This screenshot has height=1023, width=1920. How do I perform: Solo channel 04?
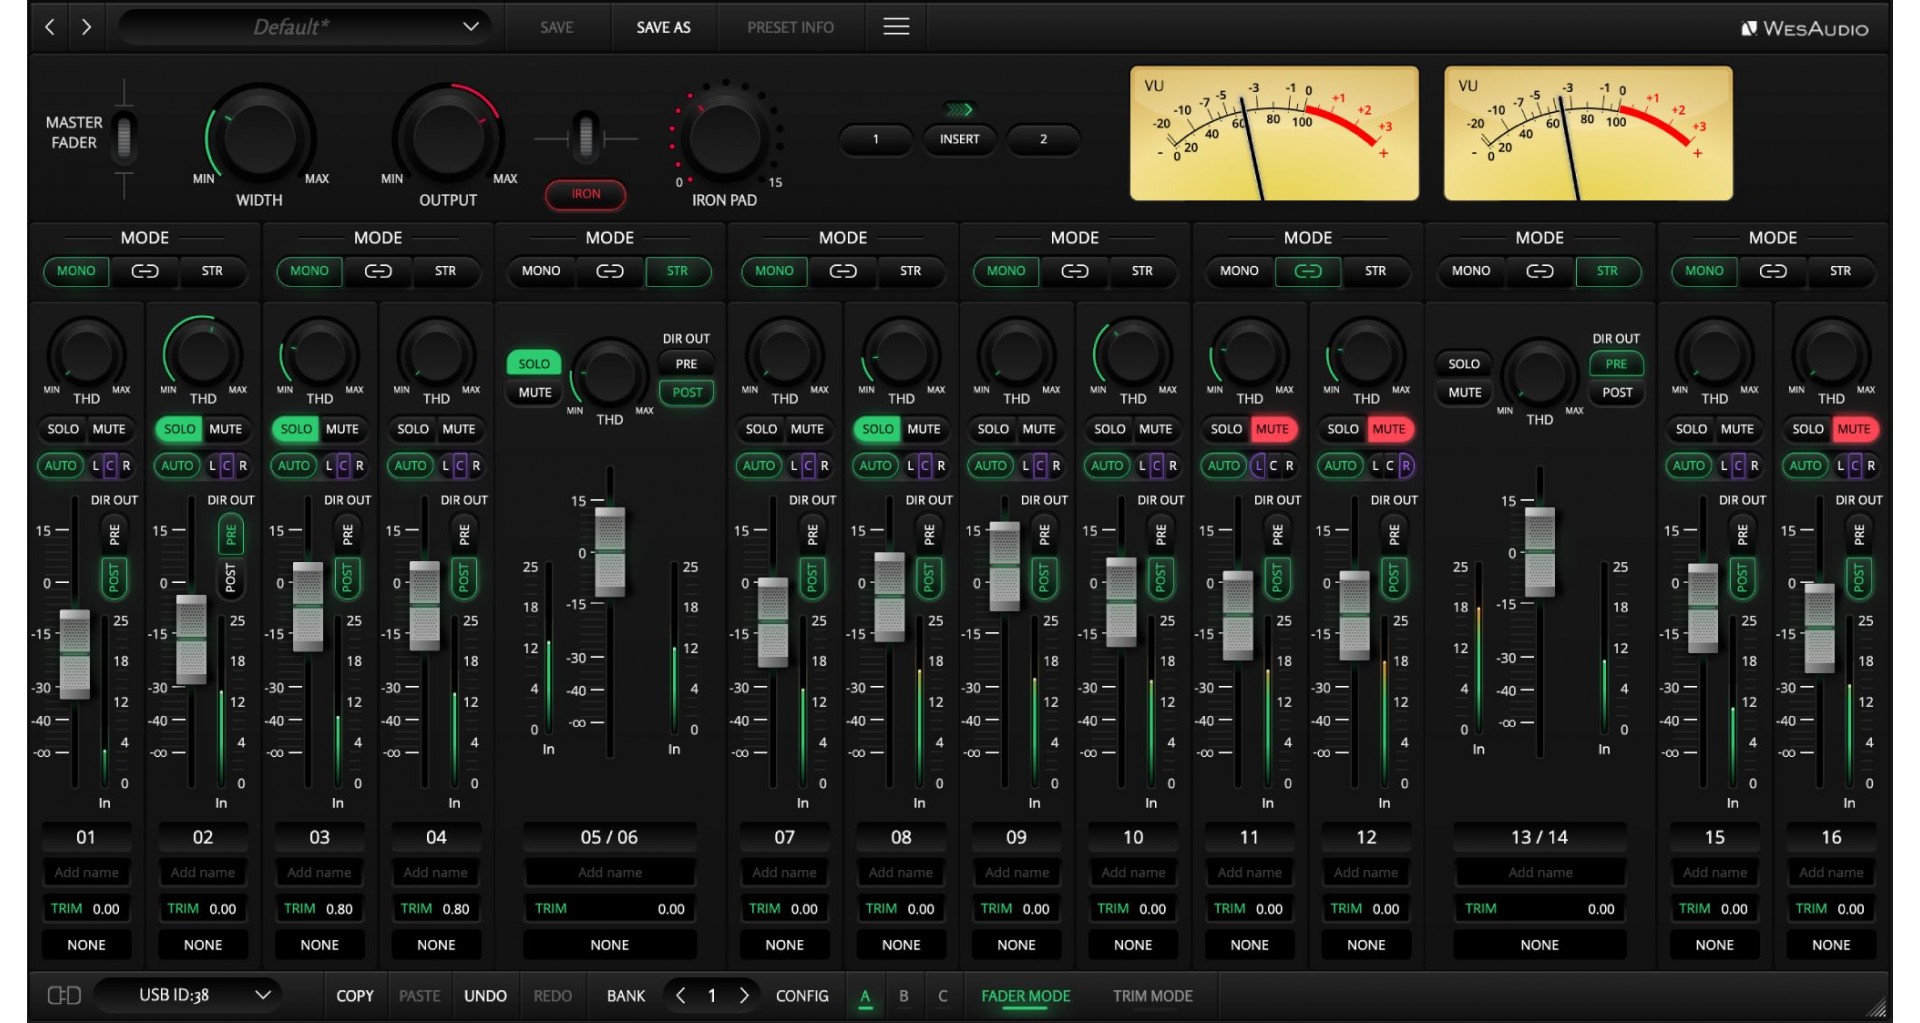413,429
